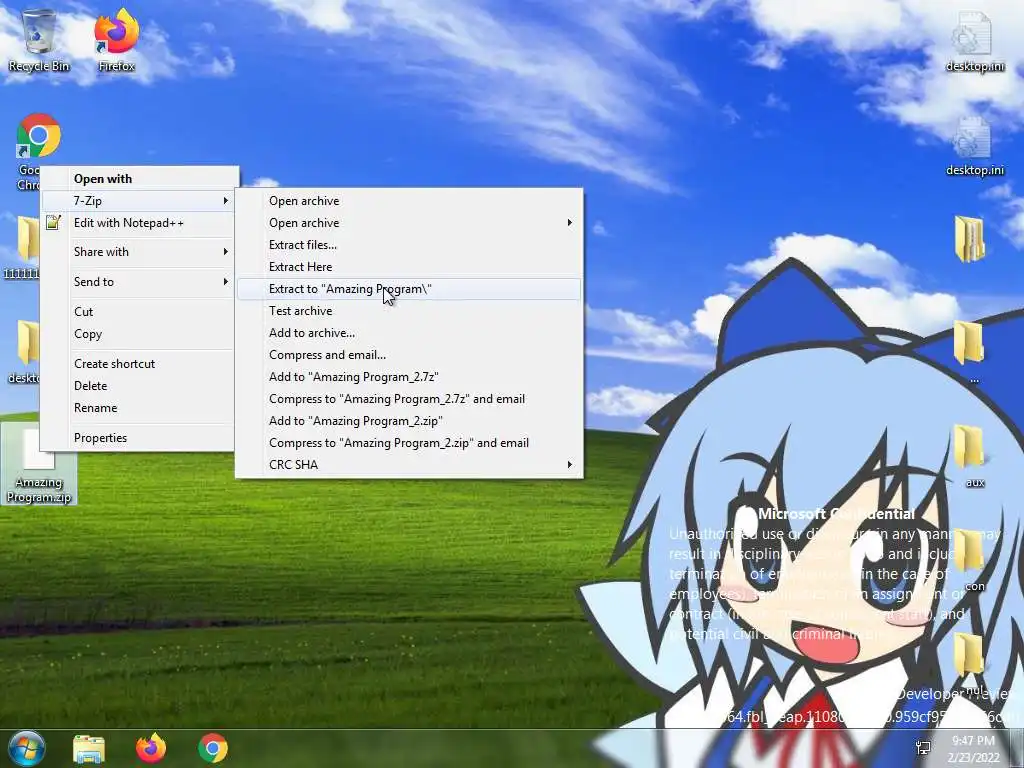The width and height of the screenshot is (1024, 768).
Task: Click Open archive without the submenu arrow
Action: coord(409,201)
